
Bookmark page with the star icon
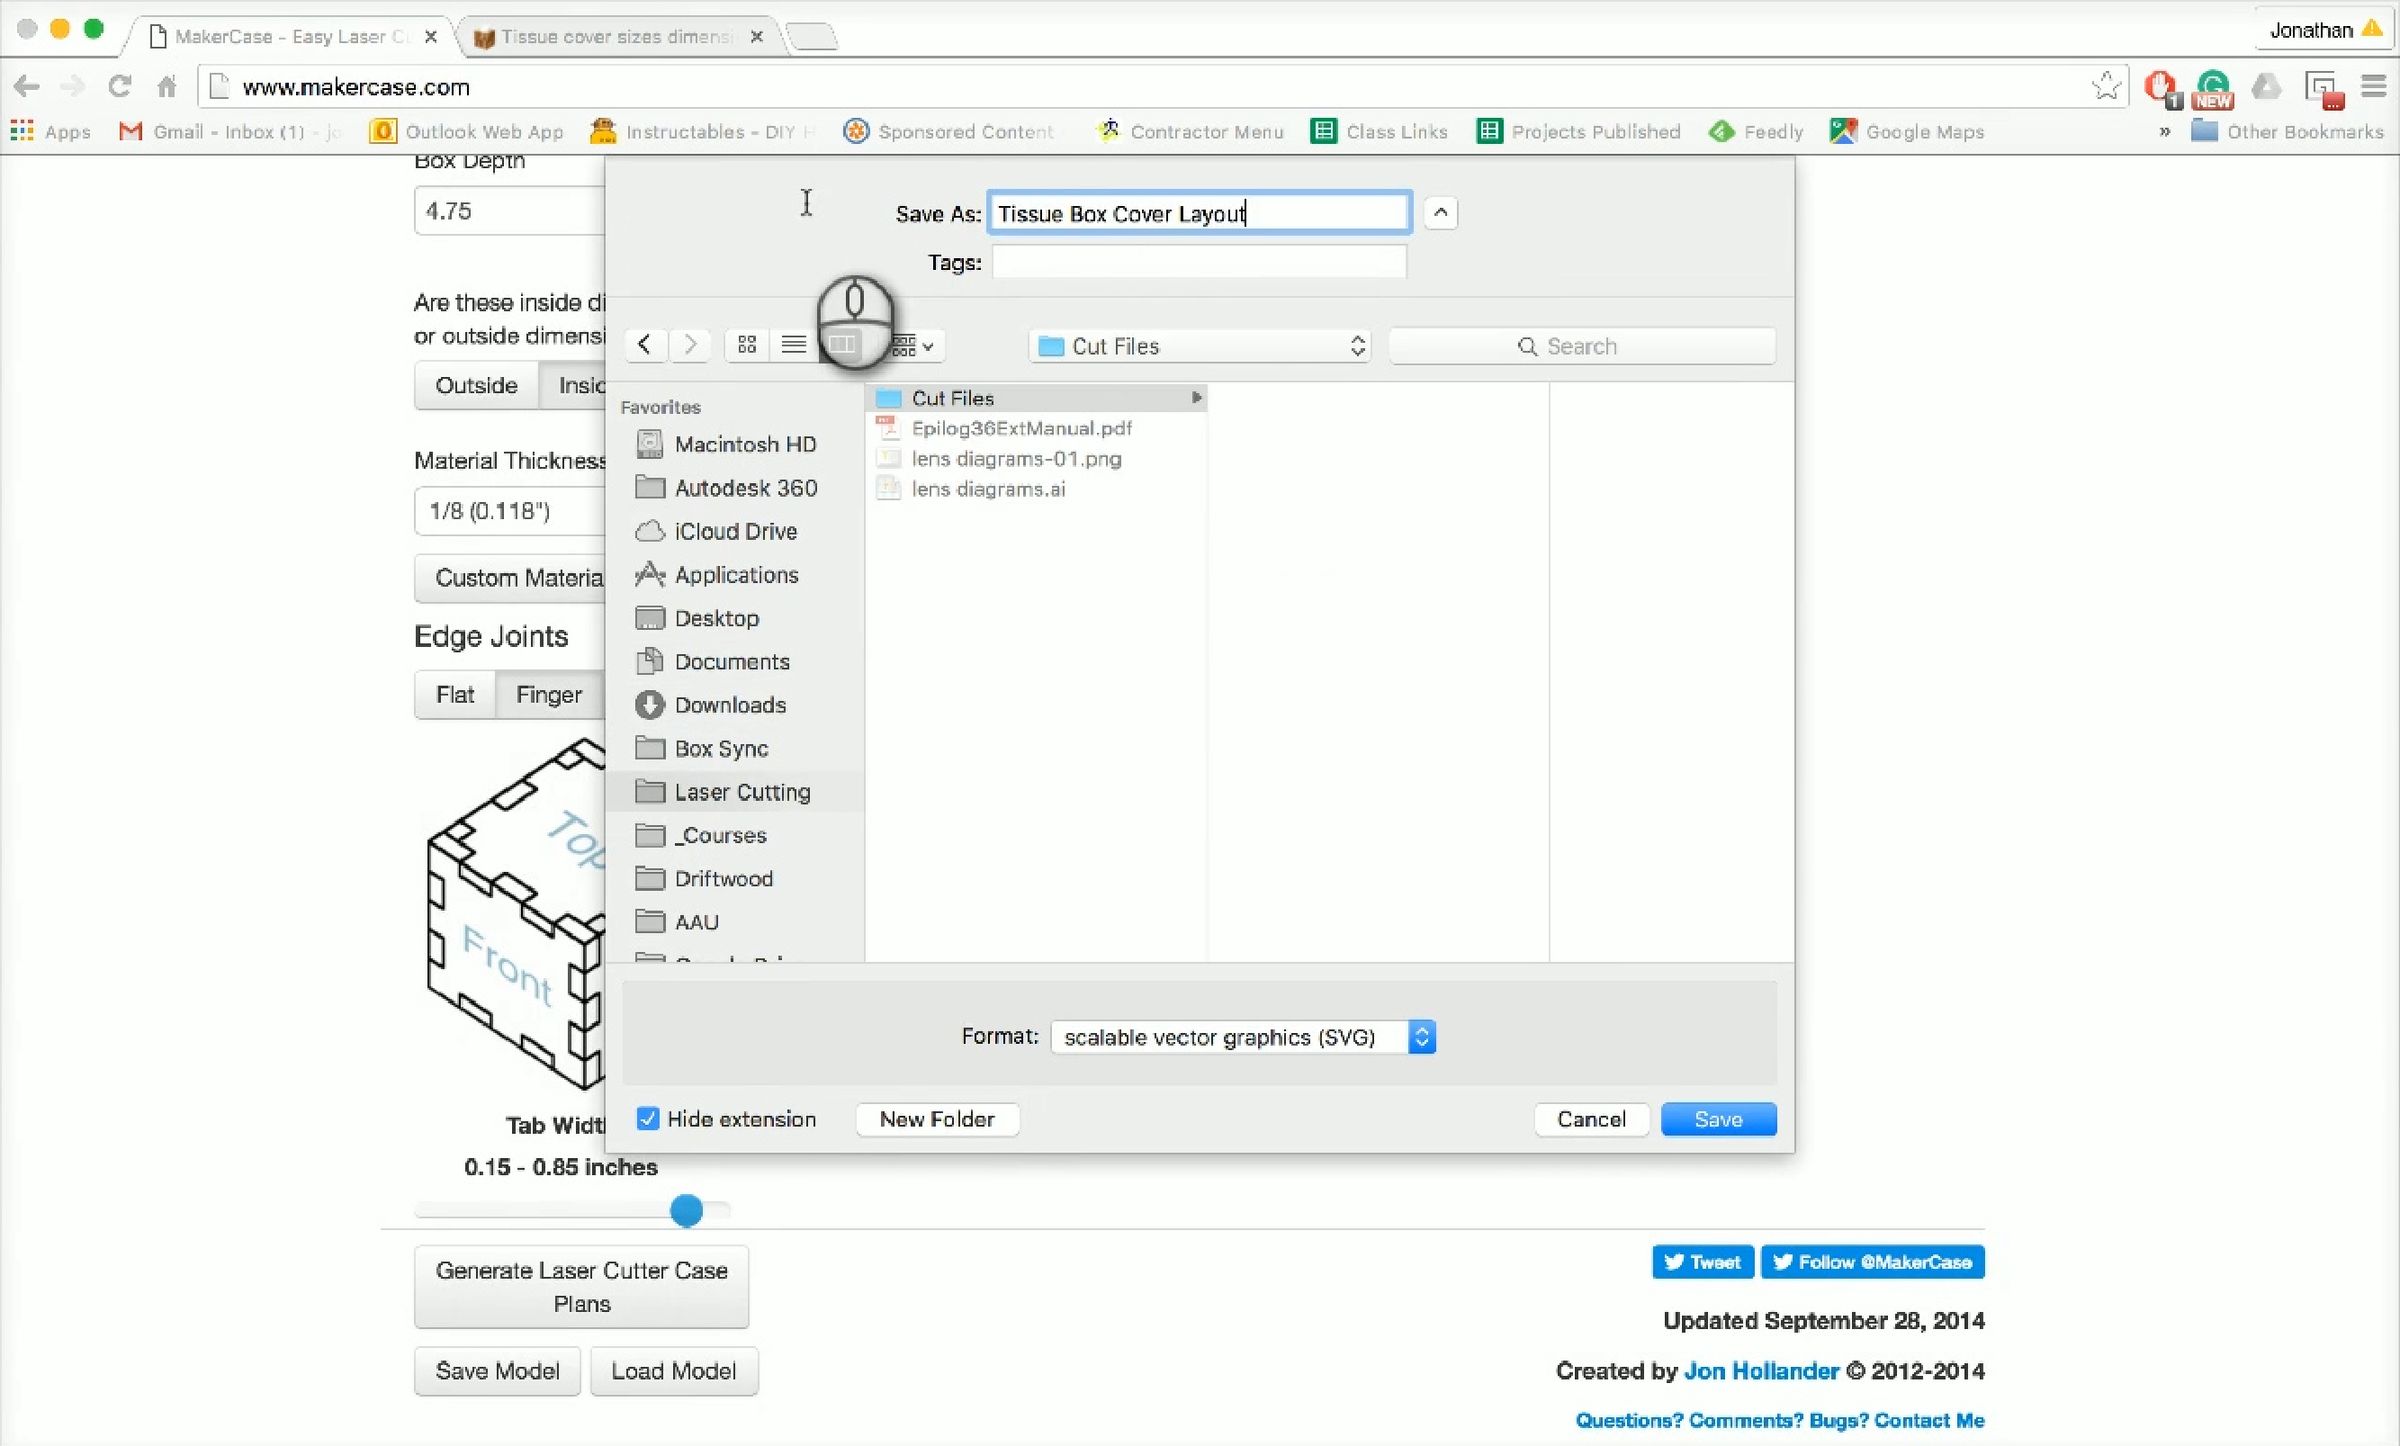tap(2105, 87)
